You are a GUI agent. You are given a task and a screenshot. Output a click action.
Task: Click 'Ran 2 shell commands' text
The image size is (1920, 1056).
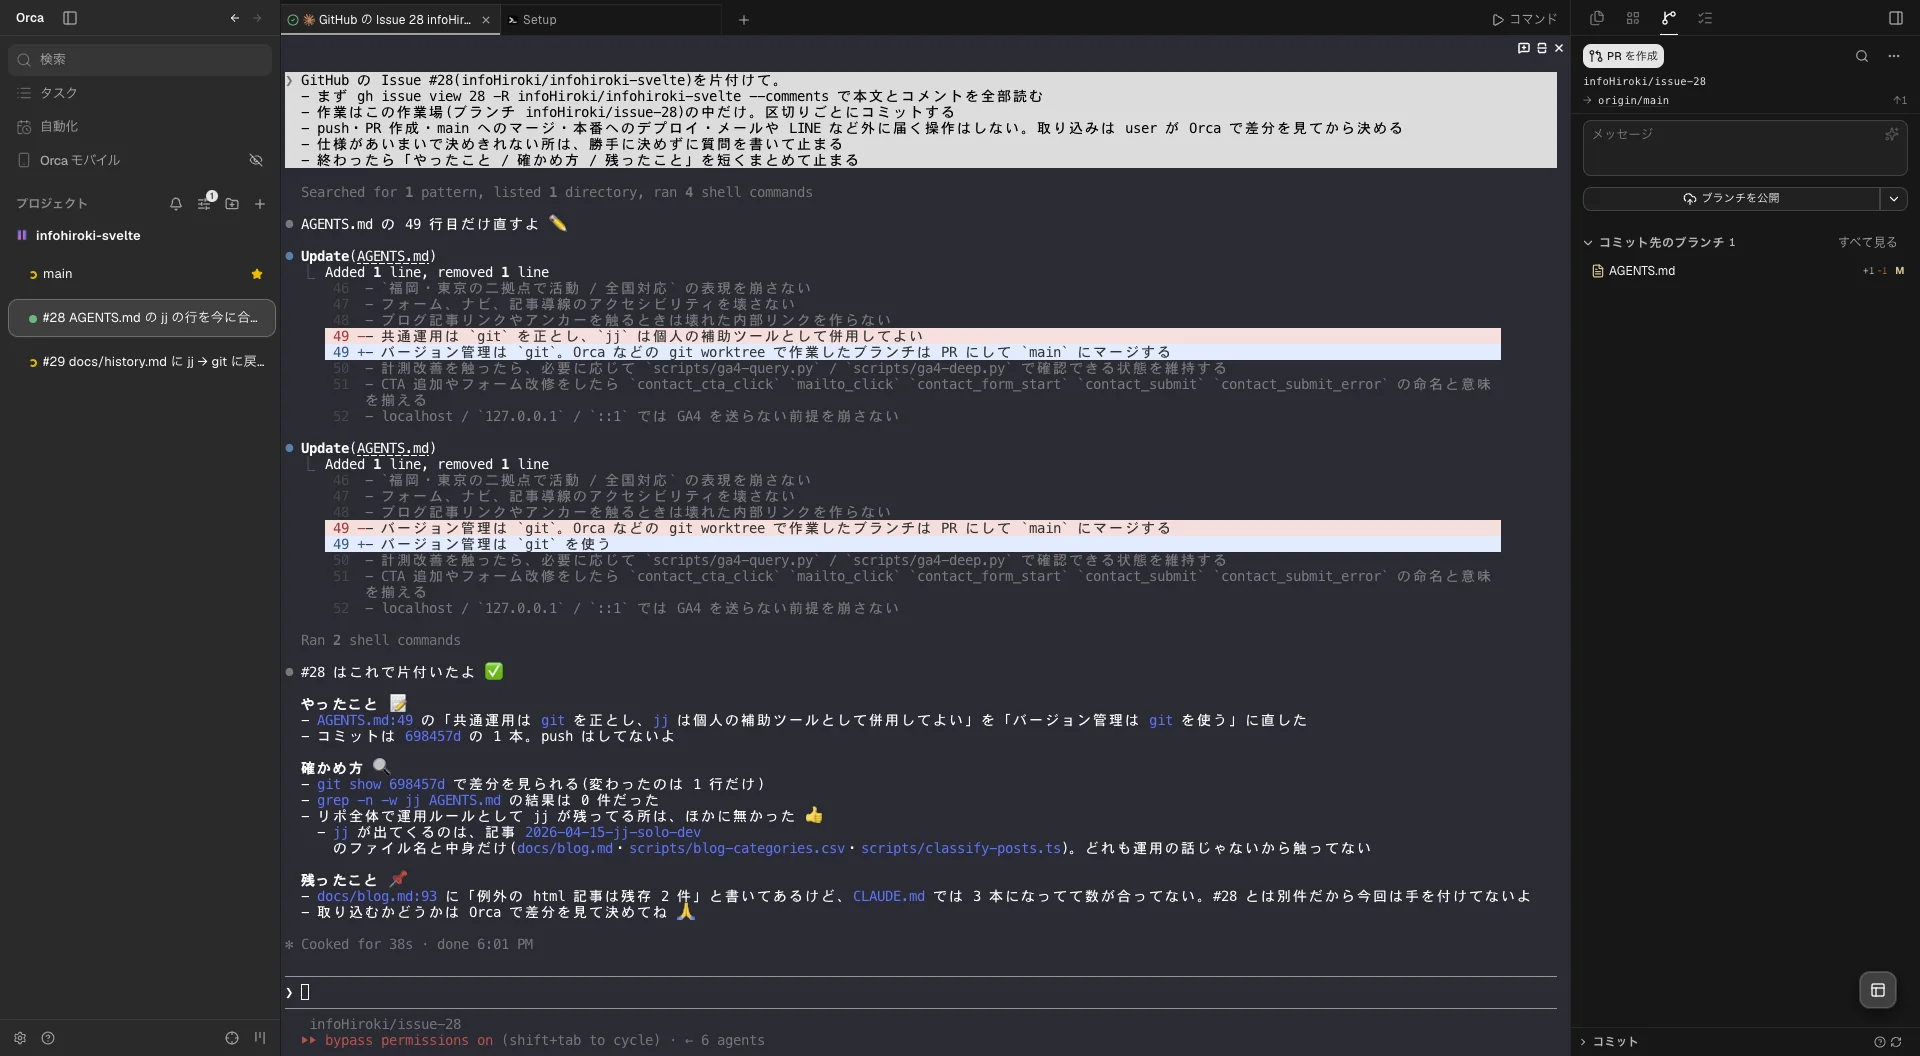[381, 640]
